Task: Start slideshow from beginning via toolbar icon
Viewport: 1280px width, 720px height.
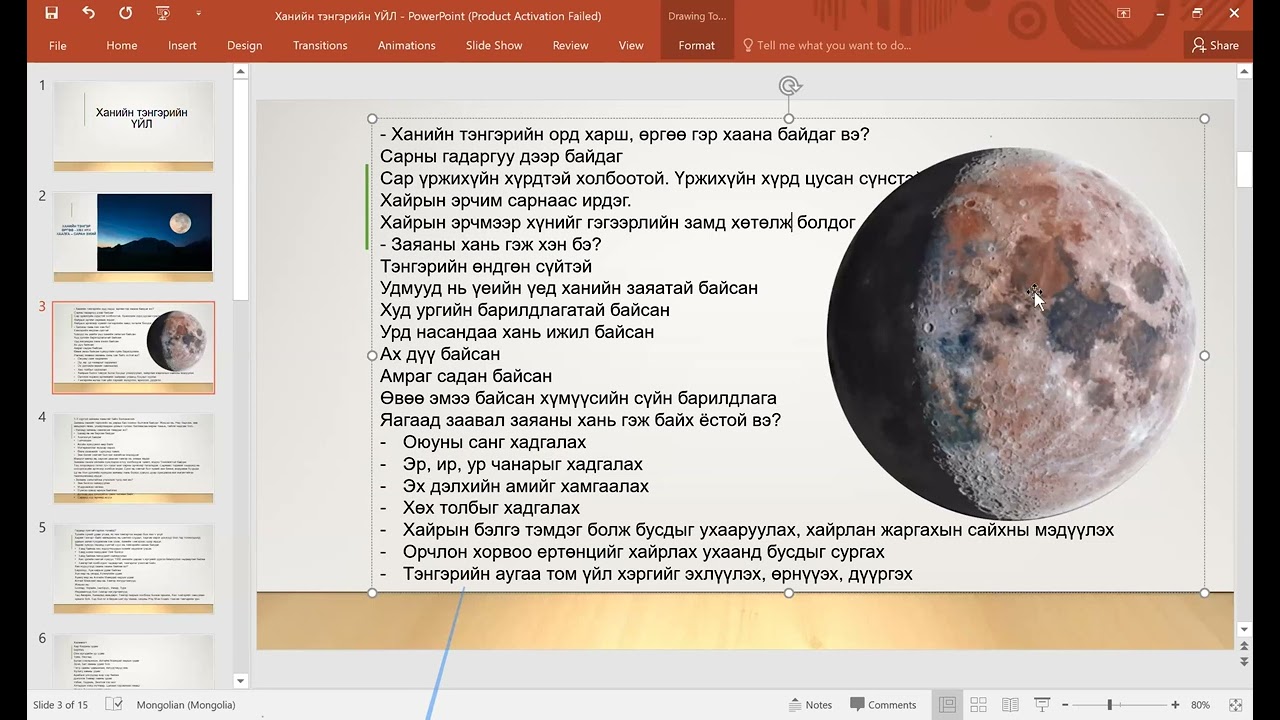Action: pyautogui.click(x=163, y=14)
